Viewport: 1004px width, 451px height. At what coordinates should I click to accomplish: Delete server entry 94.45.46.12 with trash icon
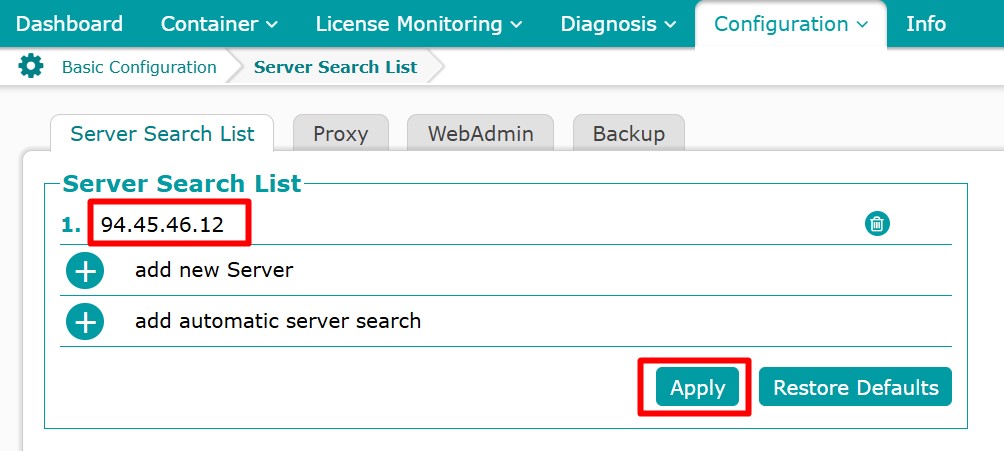(x=877, y=224)
